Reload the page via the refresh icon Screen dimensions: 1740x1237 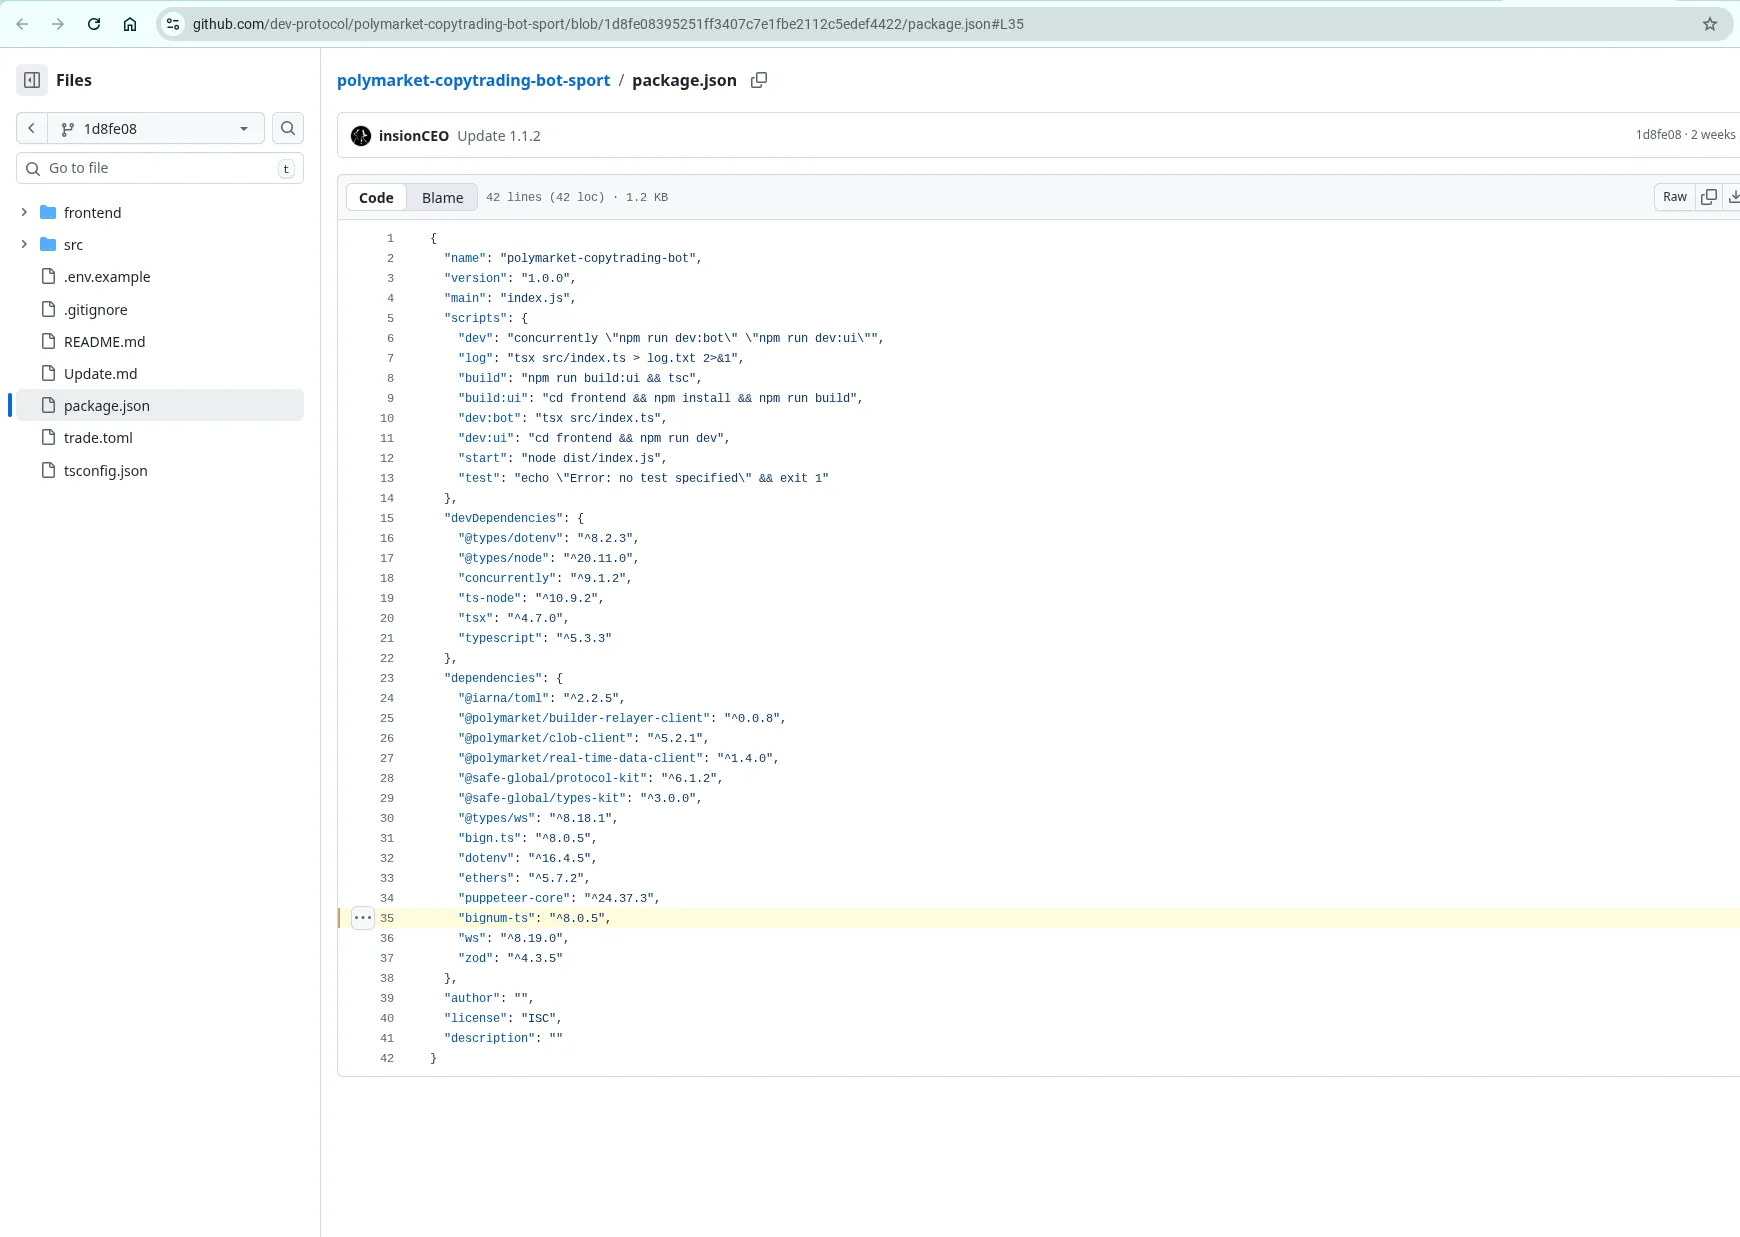95,23
